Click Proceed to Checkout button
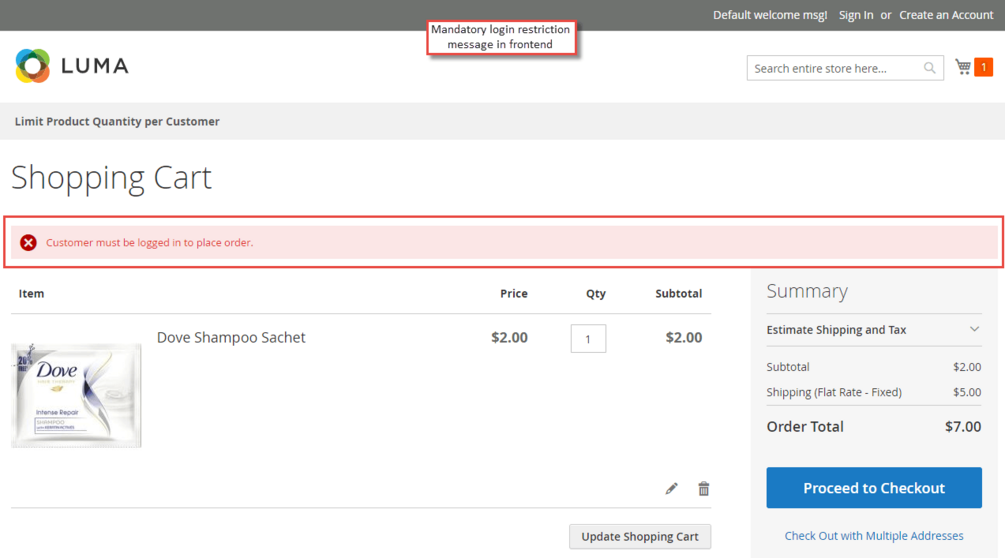1005x558 pixels. [x=874, y=488]
